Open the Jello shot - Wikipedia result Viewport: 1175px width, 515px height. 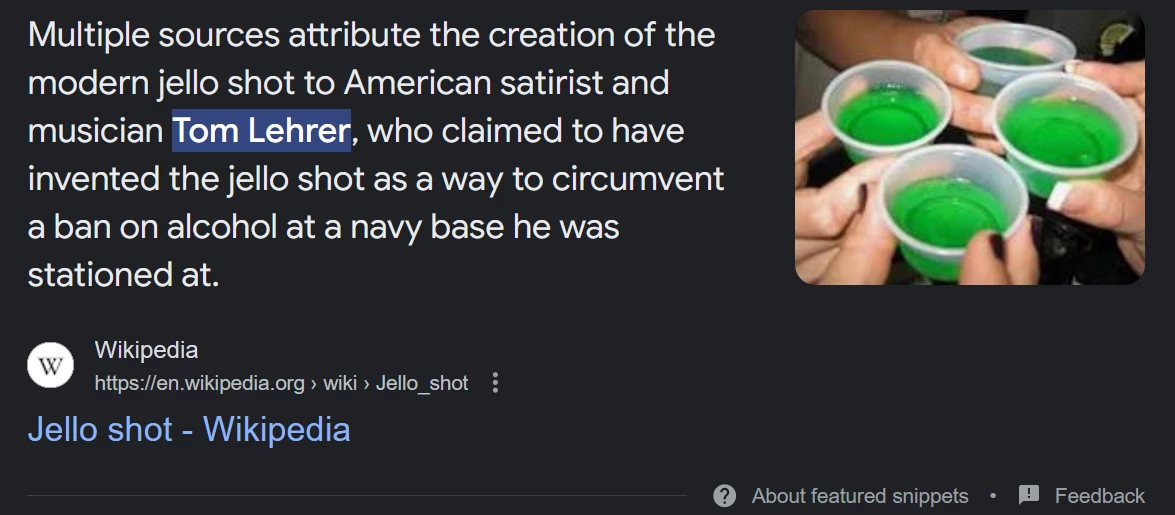click(189, 430)
